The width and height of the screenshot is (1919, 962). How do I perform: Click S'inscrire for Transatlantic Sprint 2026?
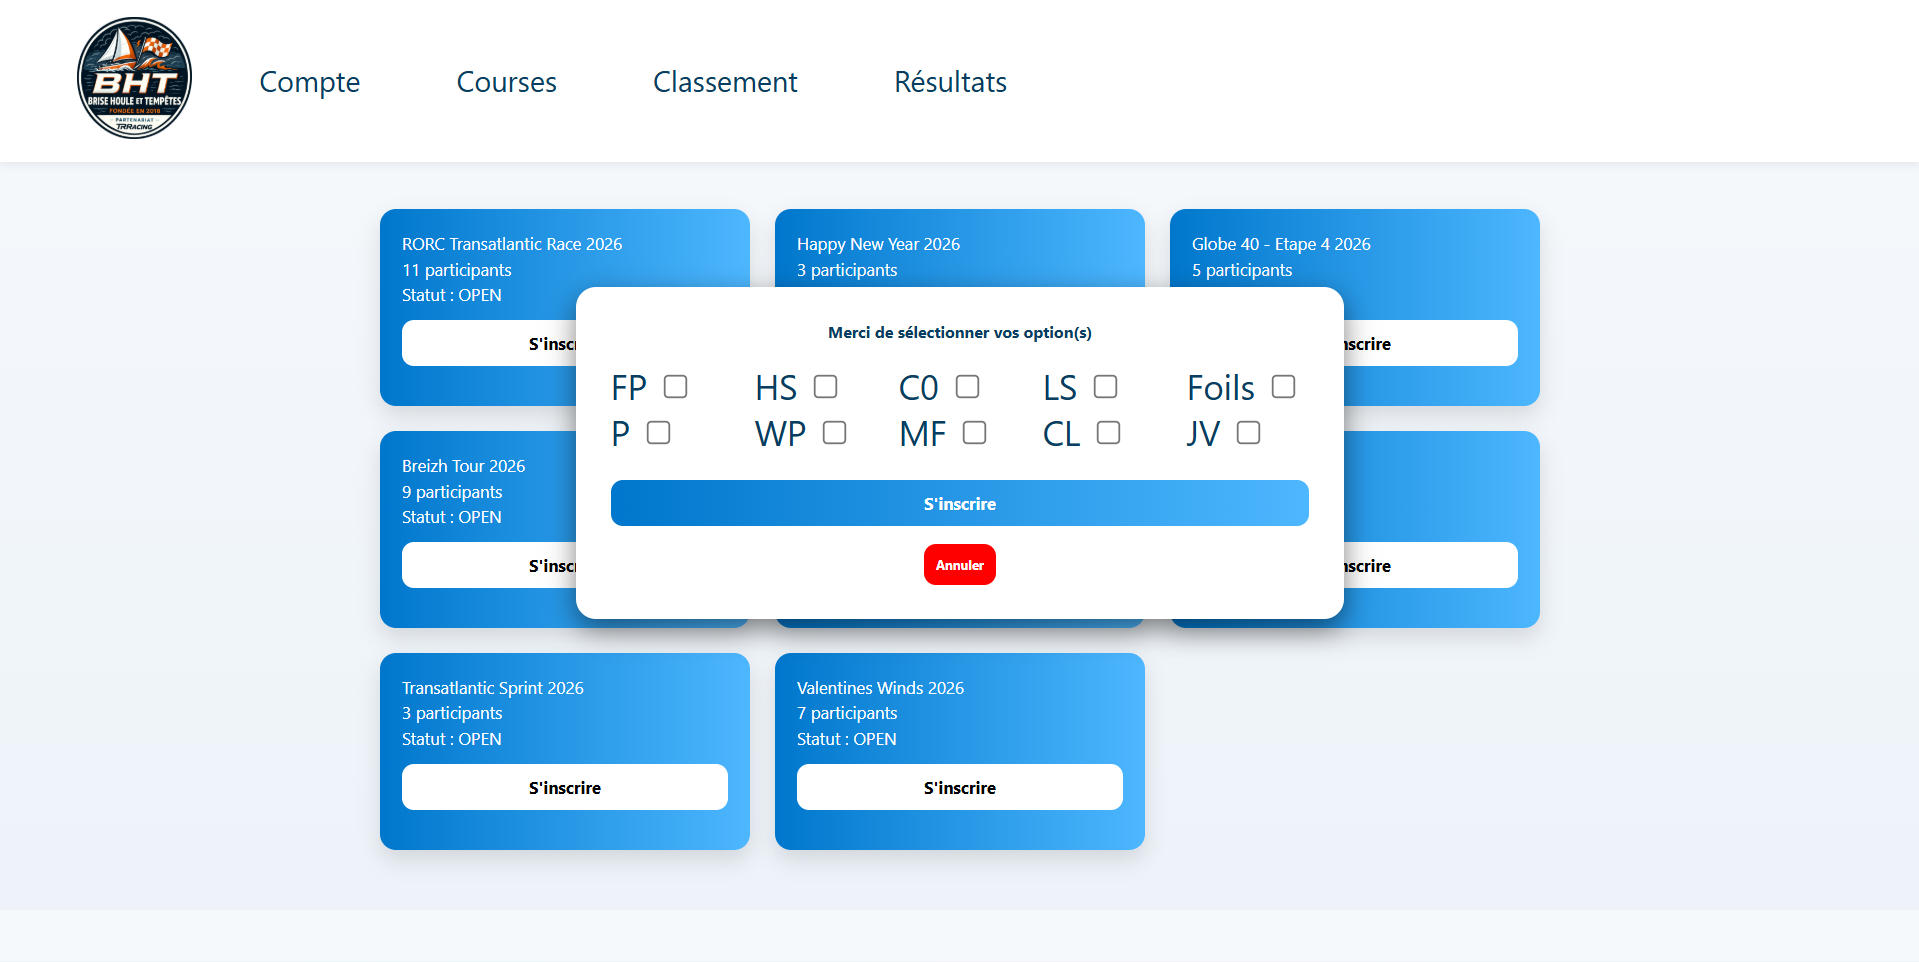564,787
